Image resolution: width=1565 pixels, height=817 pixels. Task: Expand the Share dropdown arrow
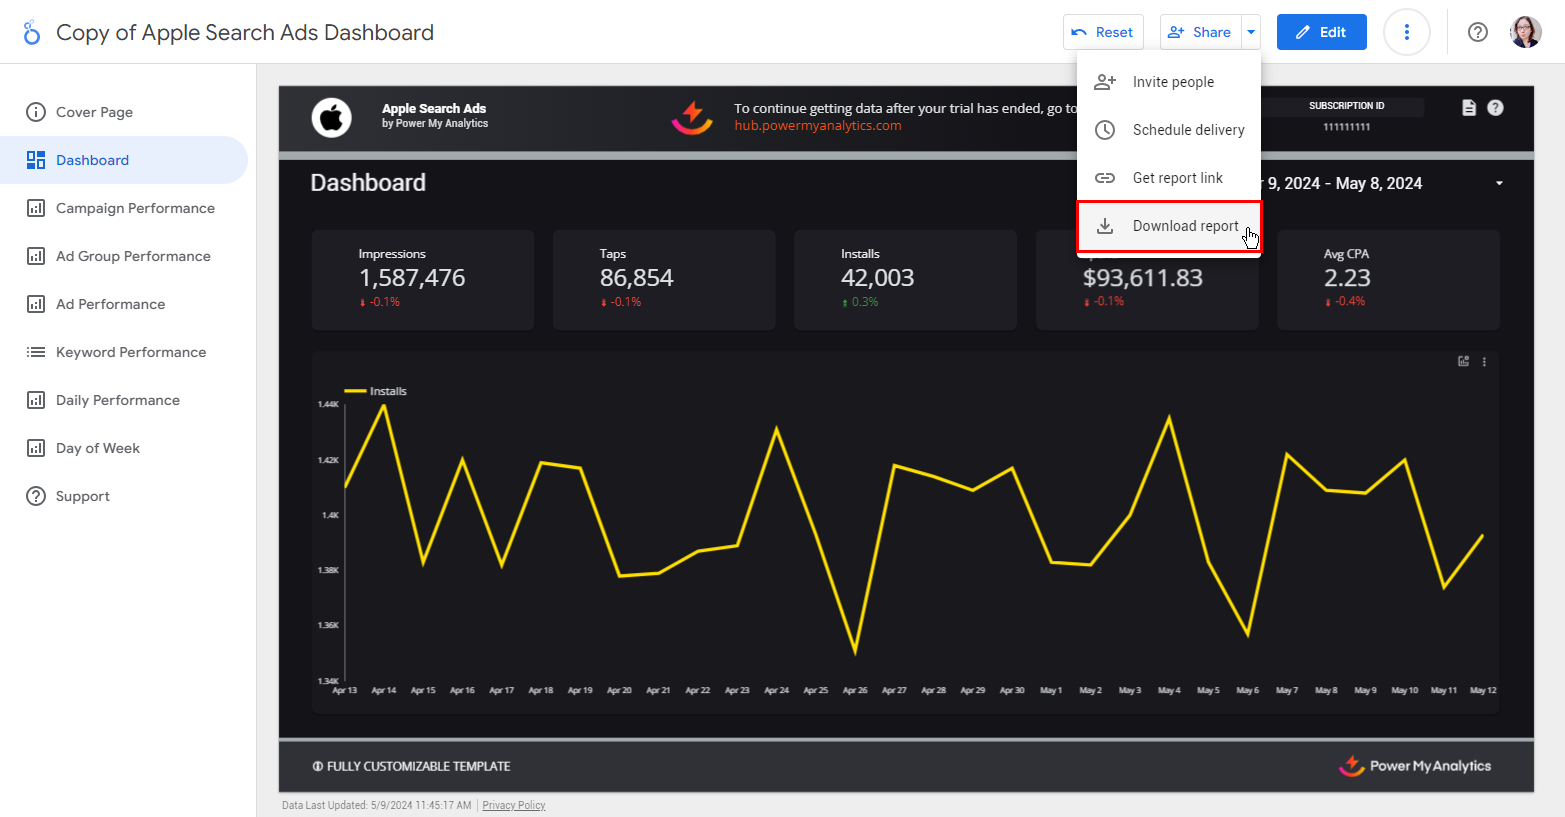pyautogui.click(x=1250, y=32)
